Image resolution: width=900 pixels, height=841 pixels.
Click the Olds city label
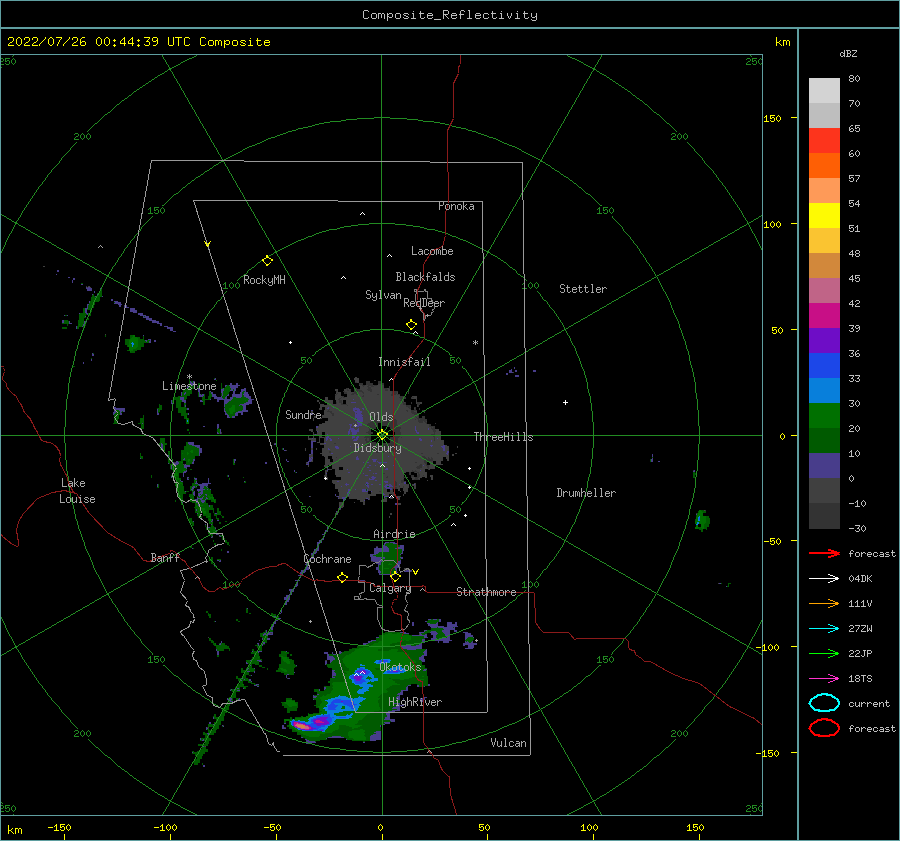coord(381,417)
